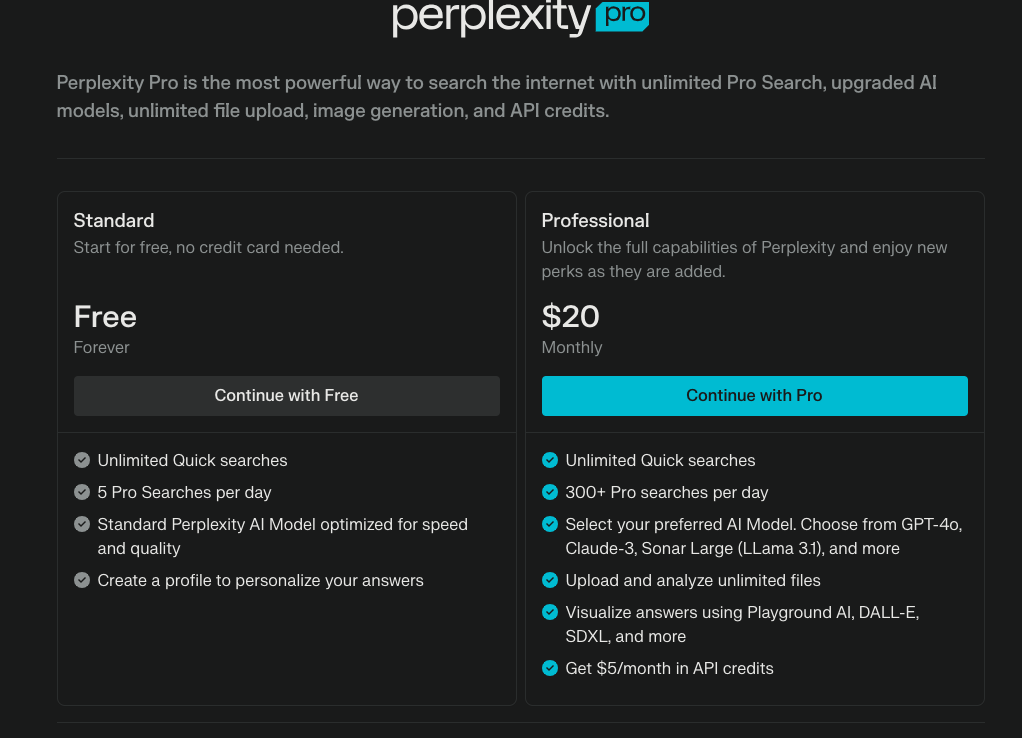Click teal checkmark beside Get $5/month API credits
Viewport: 1022px width, 738px height.
pos(549,668)
